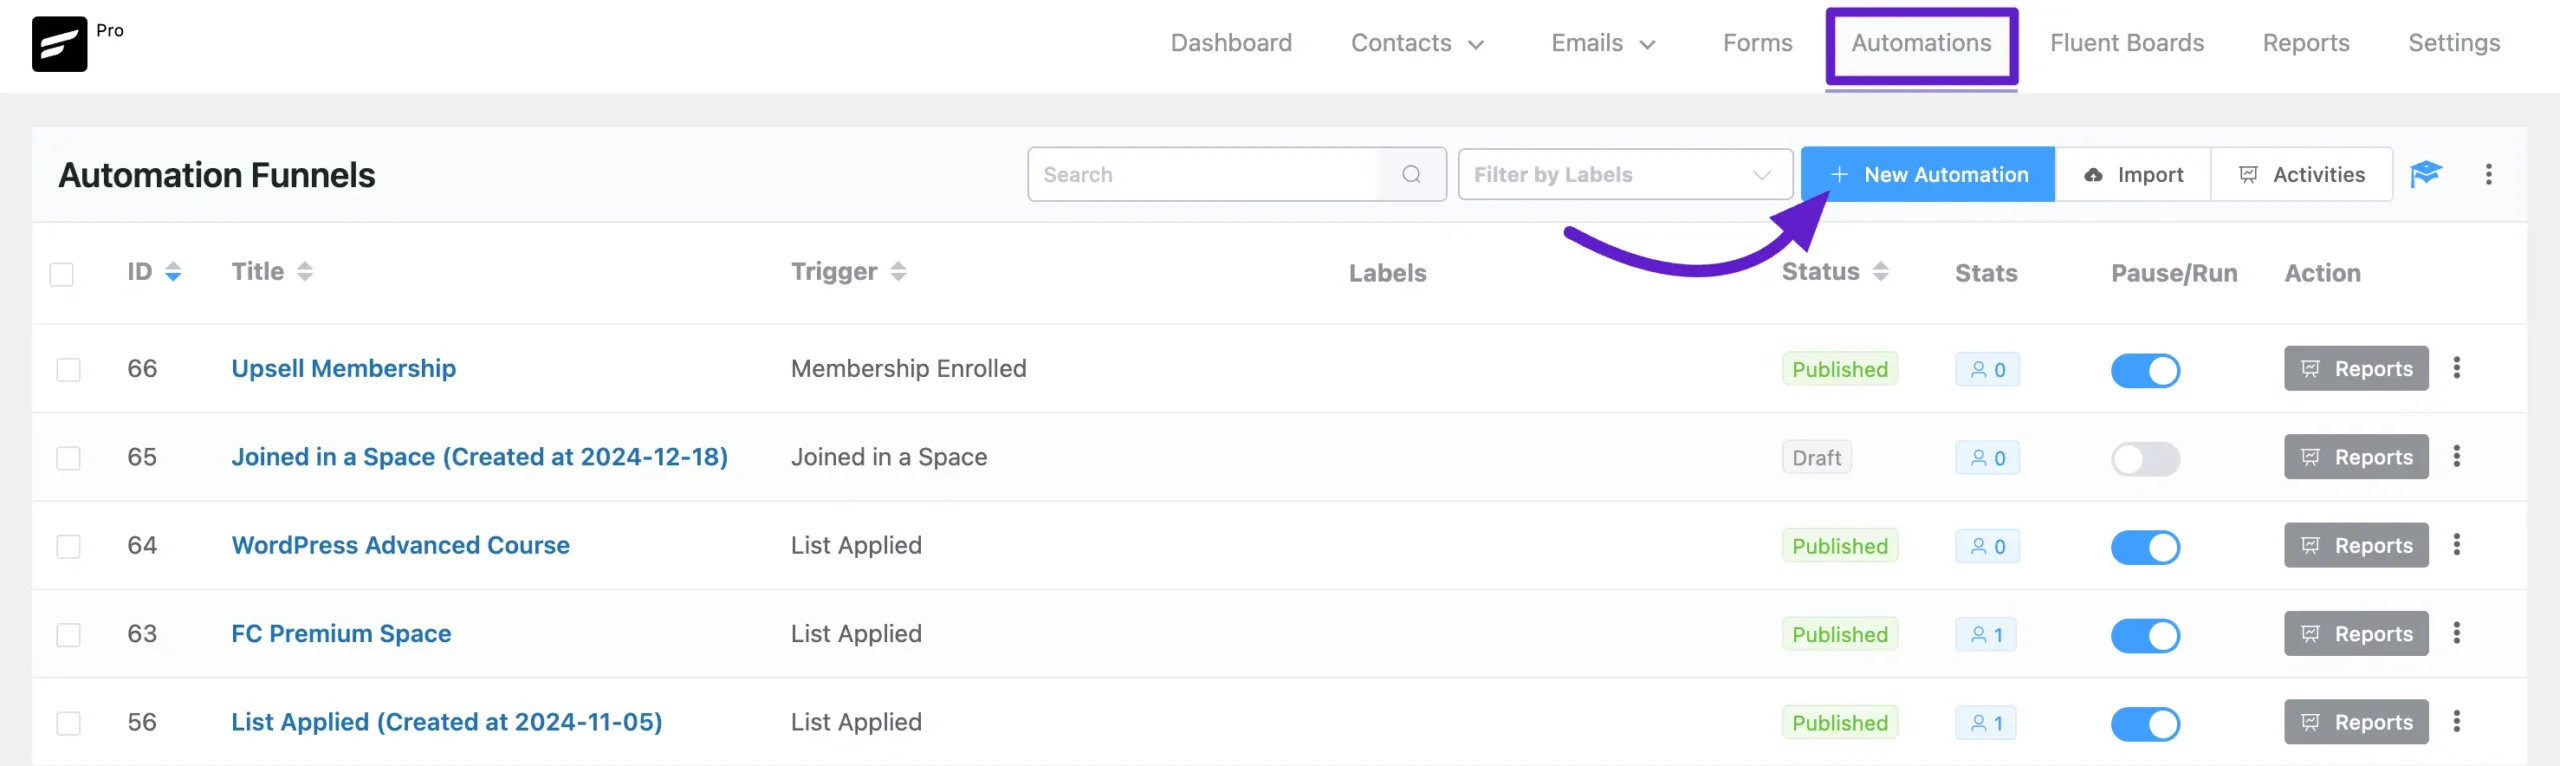Viewport: 2560px width, 766px height.
Task: Pause the List Applied automation toggle
Action: 2145,724
